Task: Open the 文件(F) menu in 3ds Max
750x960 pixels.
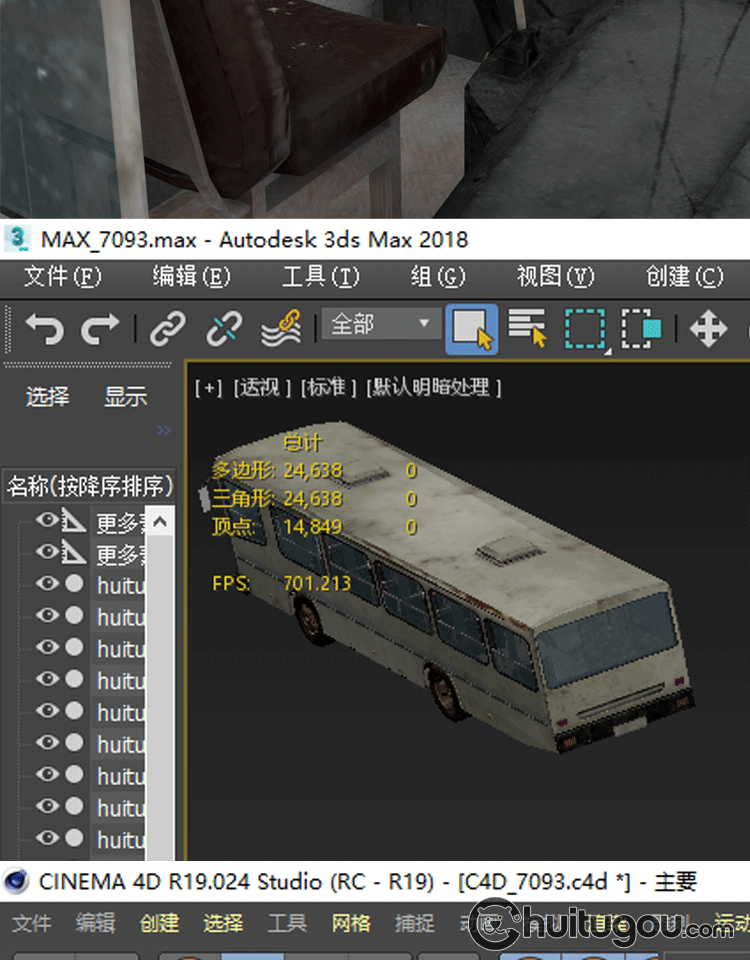Action: tap(62, 277)
